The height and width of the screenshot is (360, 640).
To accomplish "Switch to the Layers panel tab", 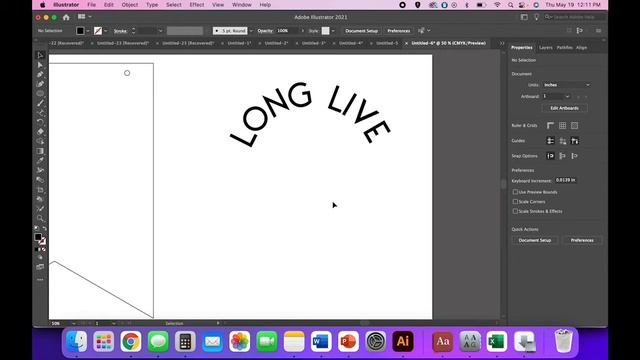I will coord(545,48).
